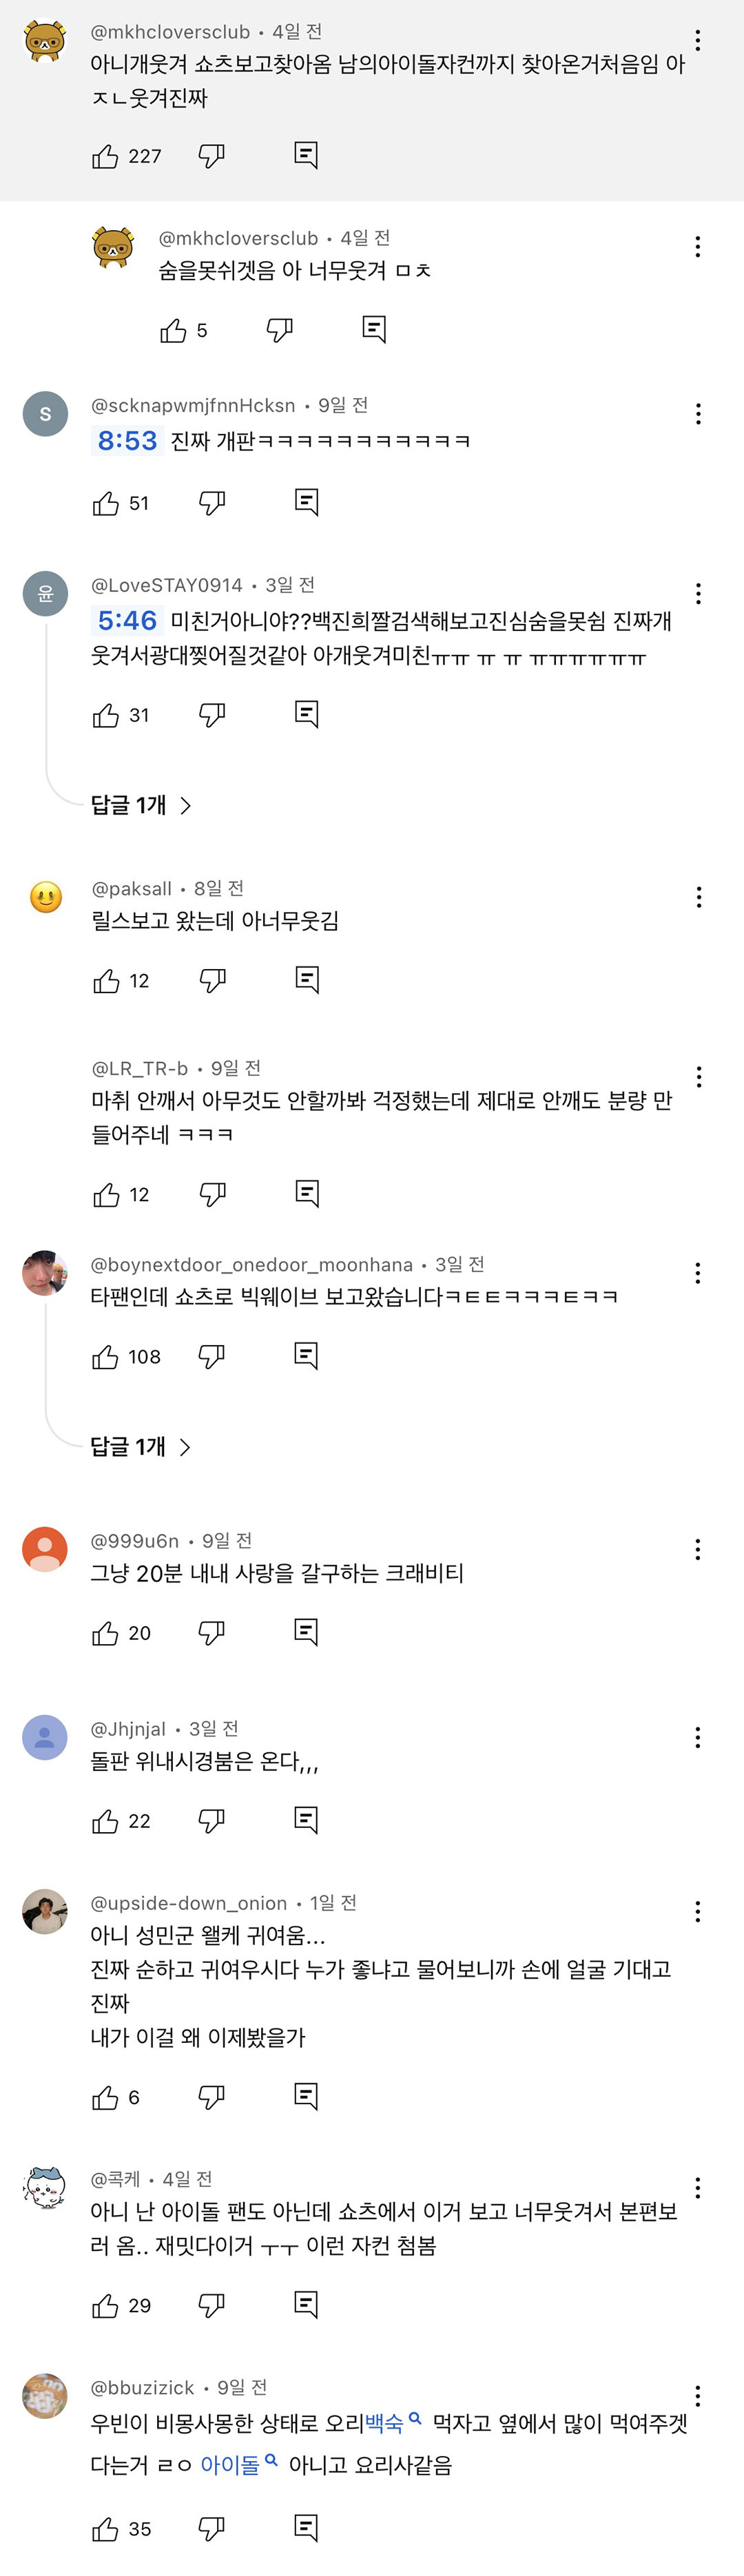The width and height of the screenshot is (744, 2576).
Task: Thumbs down the @upside-down_onion comment
Action: click(211, 2097)
